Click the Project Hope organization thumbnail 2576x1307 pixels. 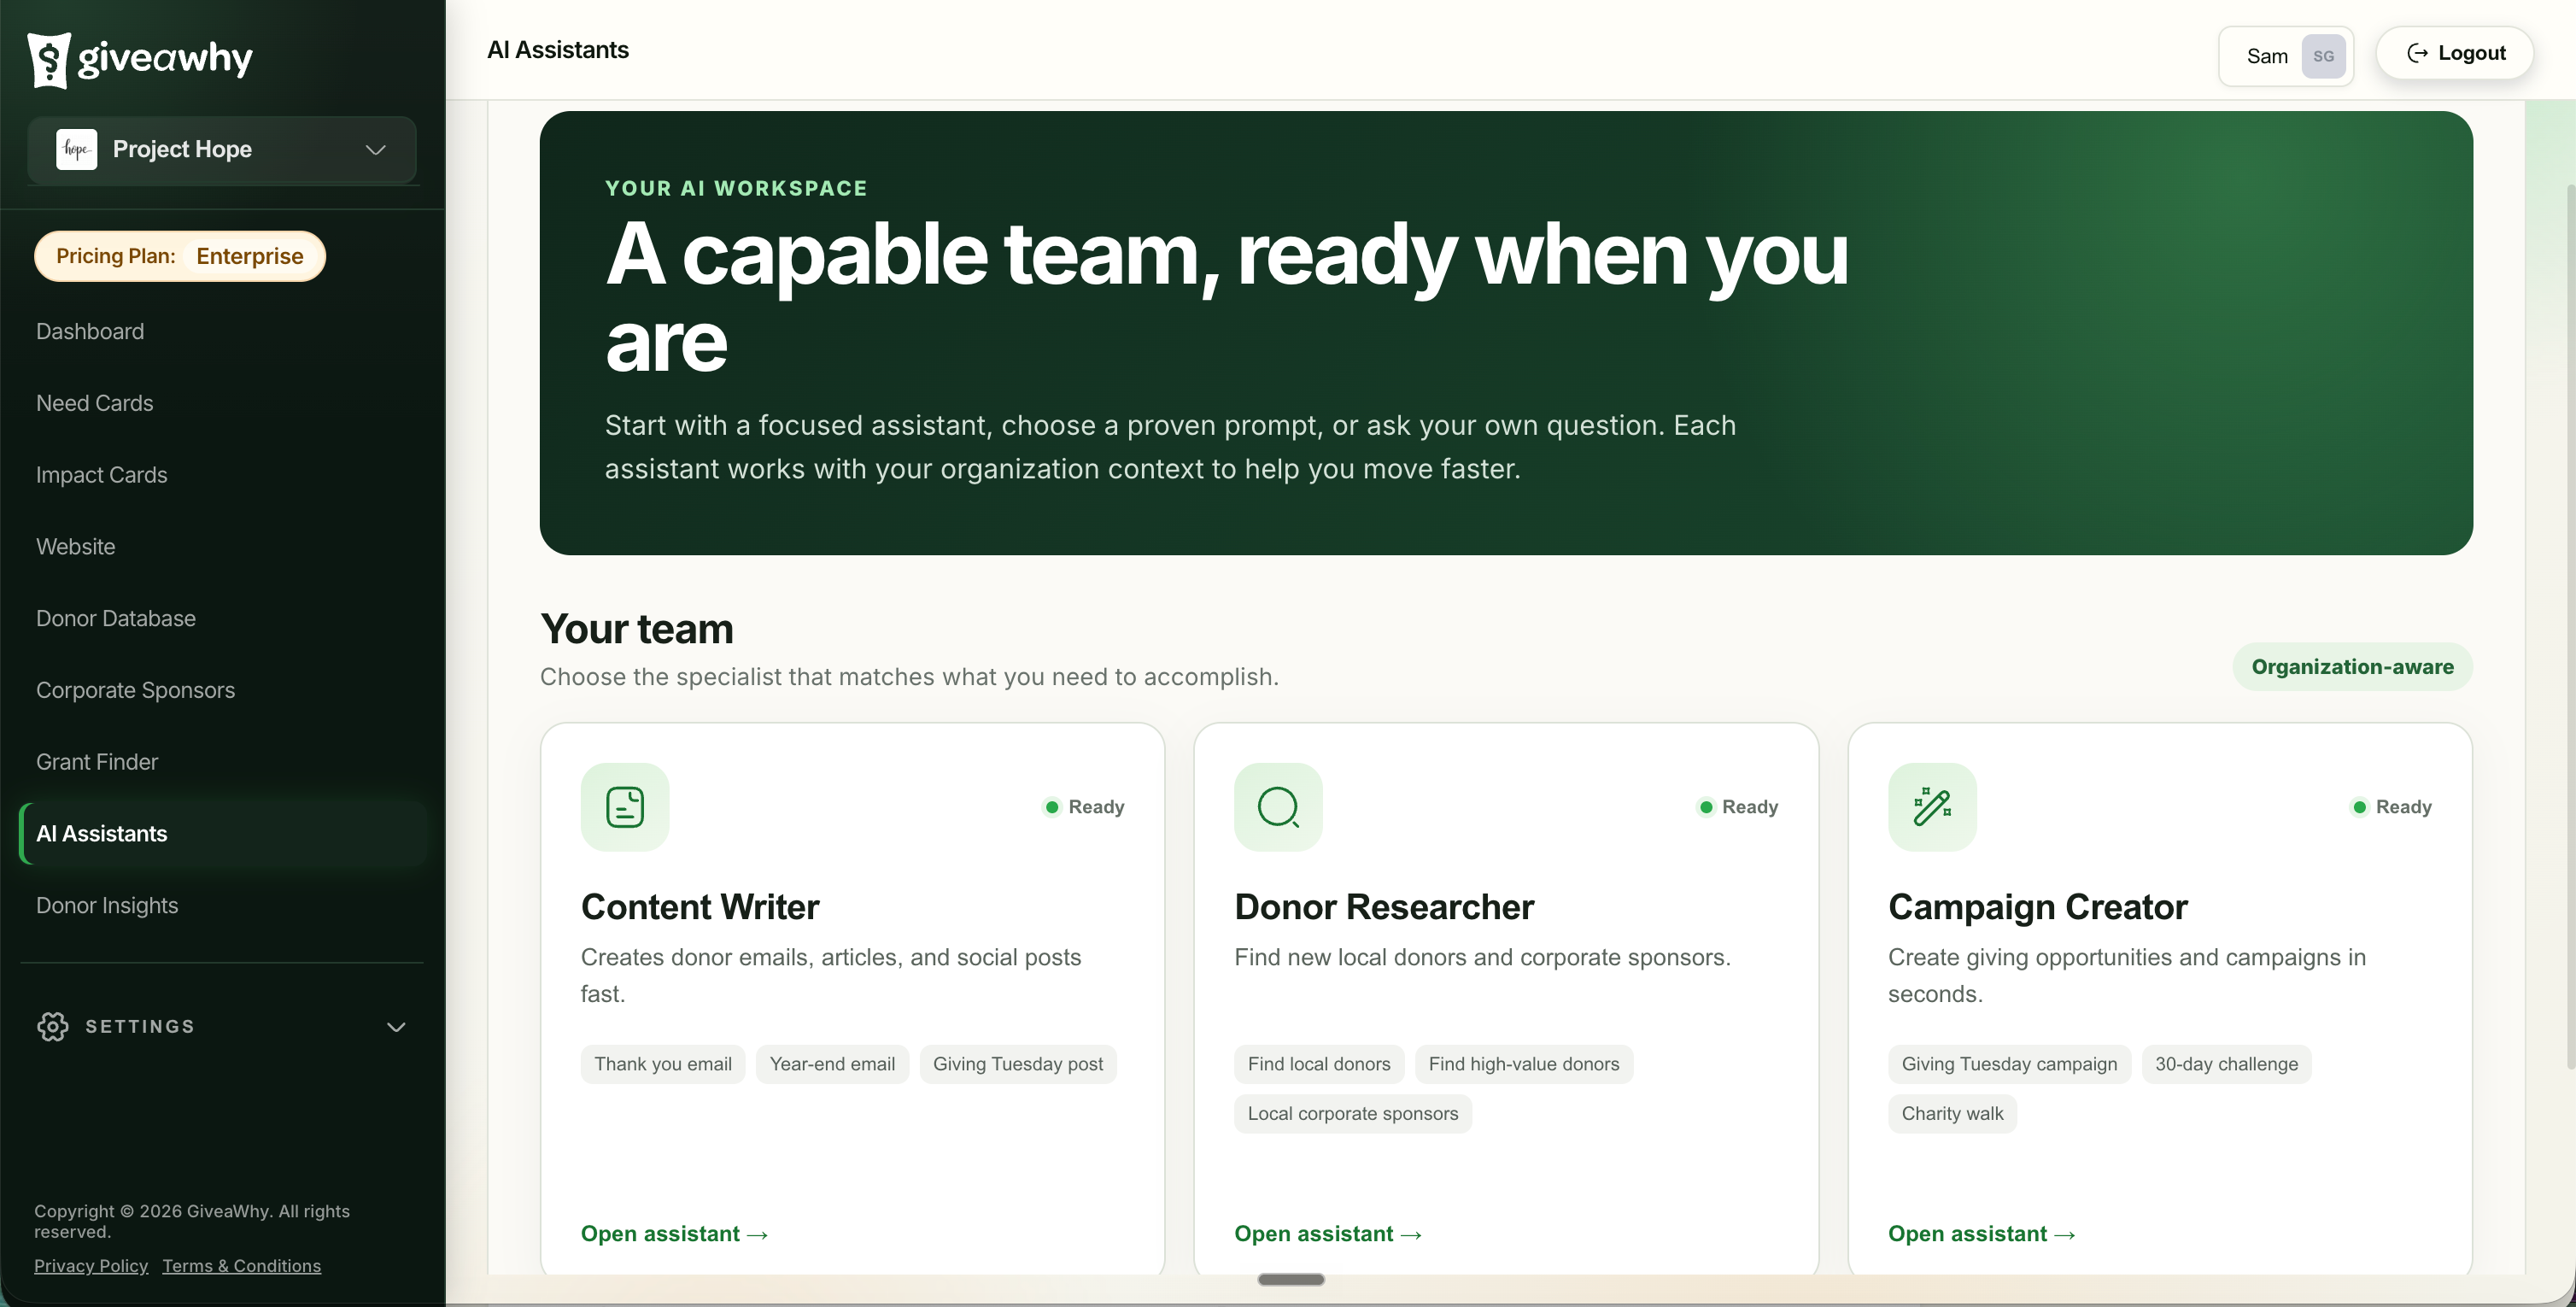[x=77, y=149]
